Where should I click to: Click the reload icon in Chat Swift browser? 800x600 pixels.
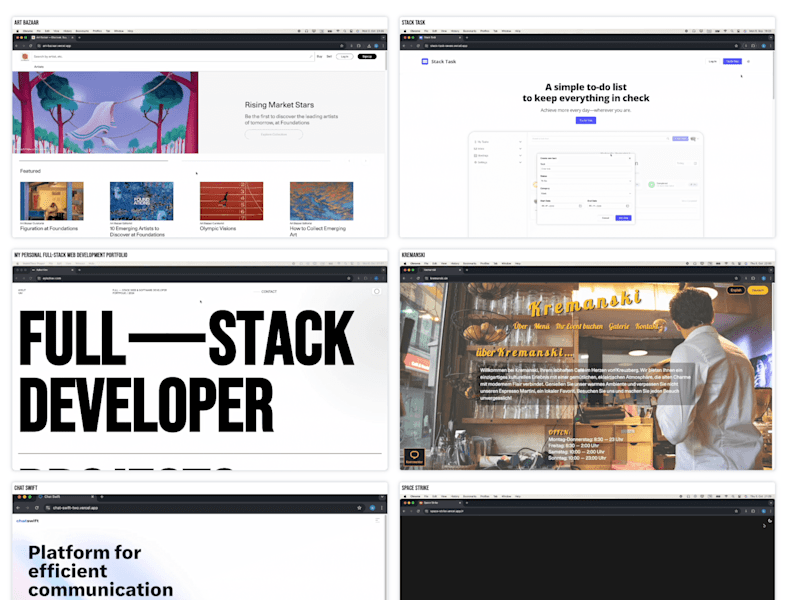(x=37, y=508)
